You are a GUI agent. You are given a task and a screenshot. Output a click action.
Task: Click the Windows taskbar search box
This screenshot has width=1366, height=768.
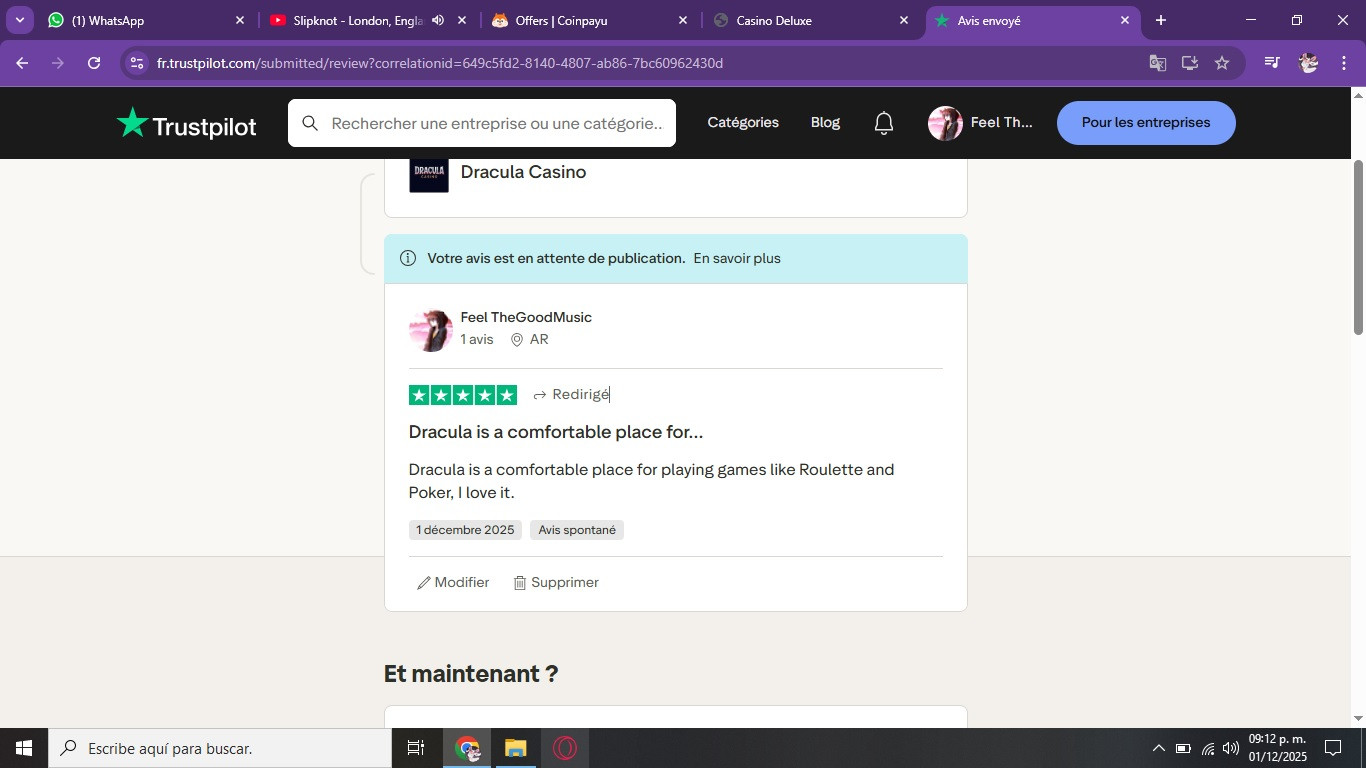[220, 748]
